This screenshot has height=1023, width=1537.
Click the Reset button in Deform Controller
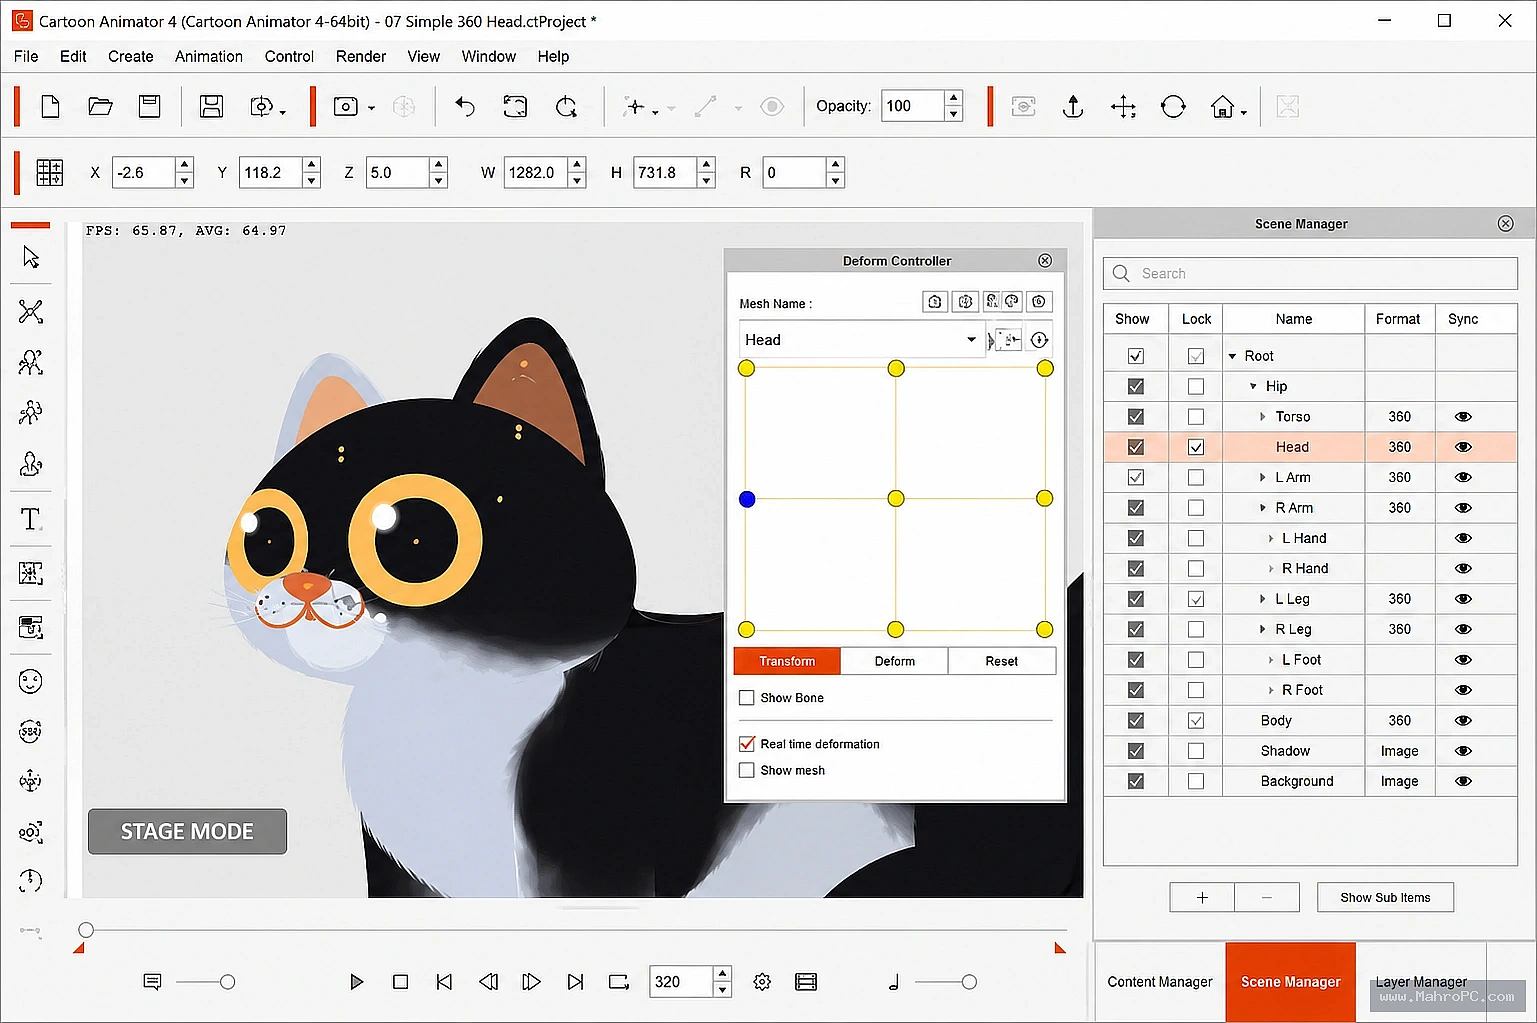[1001, 661]
